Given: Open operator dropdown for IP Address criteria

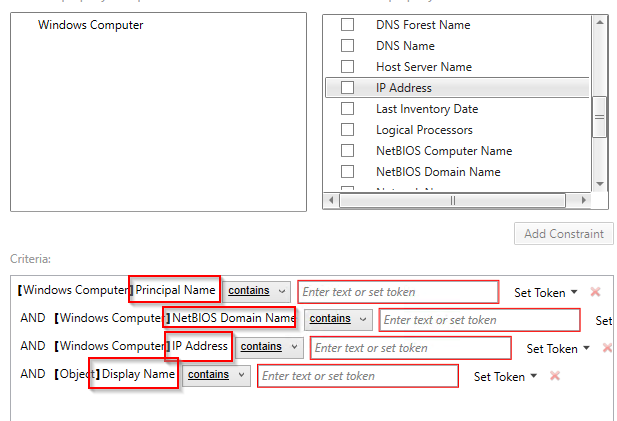Looking at the screenshot, I should (269, 347).
